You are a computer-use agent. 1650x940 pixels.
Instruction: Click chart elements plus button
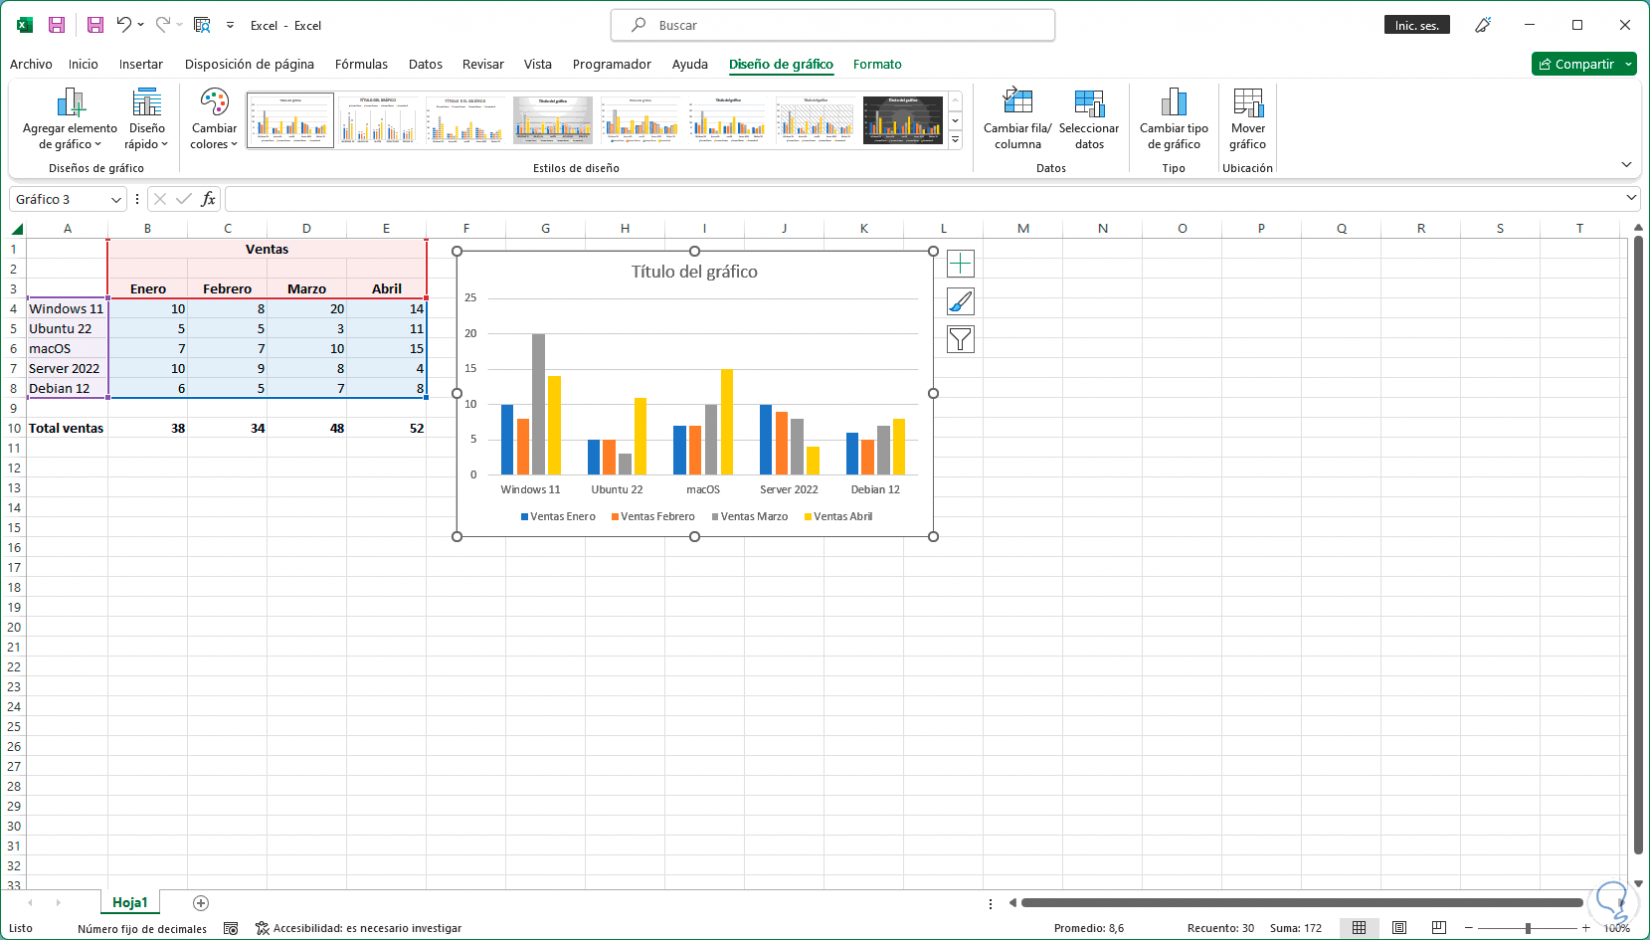960,264
